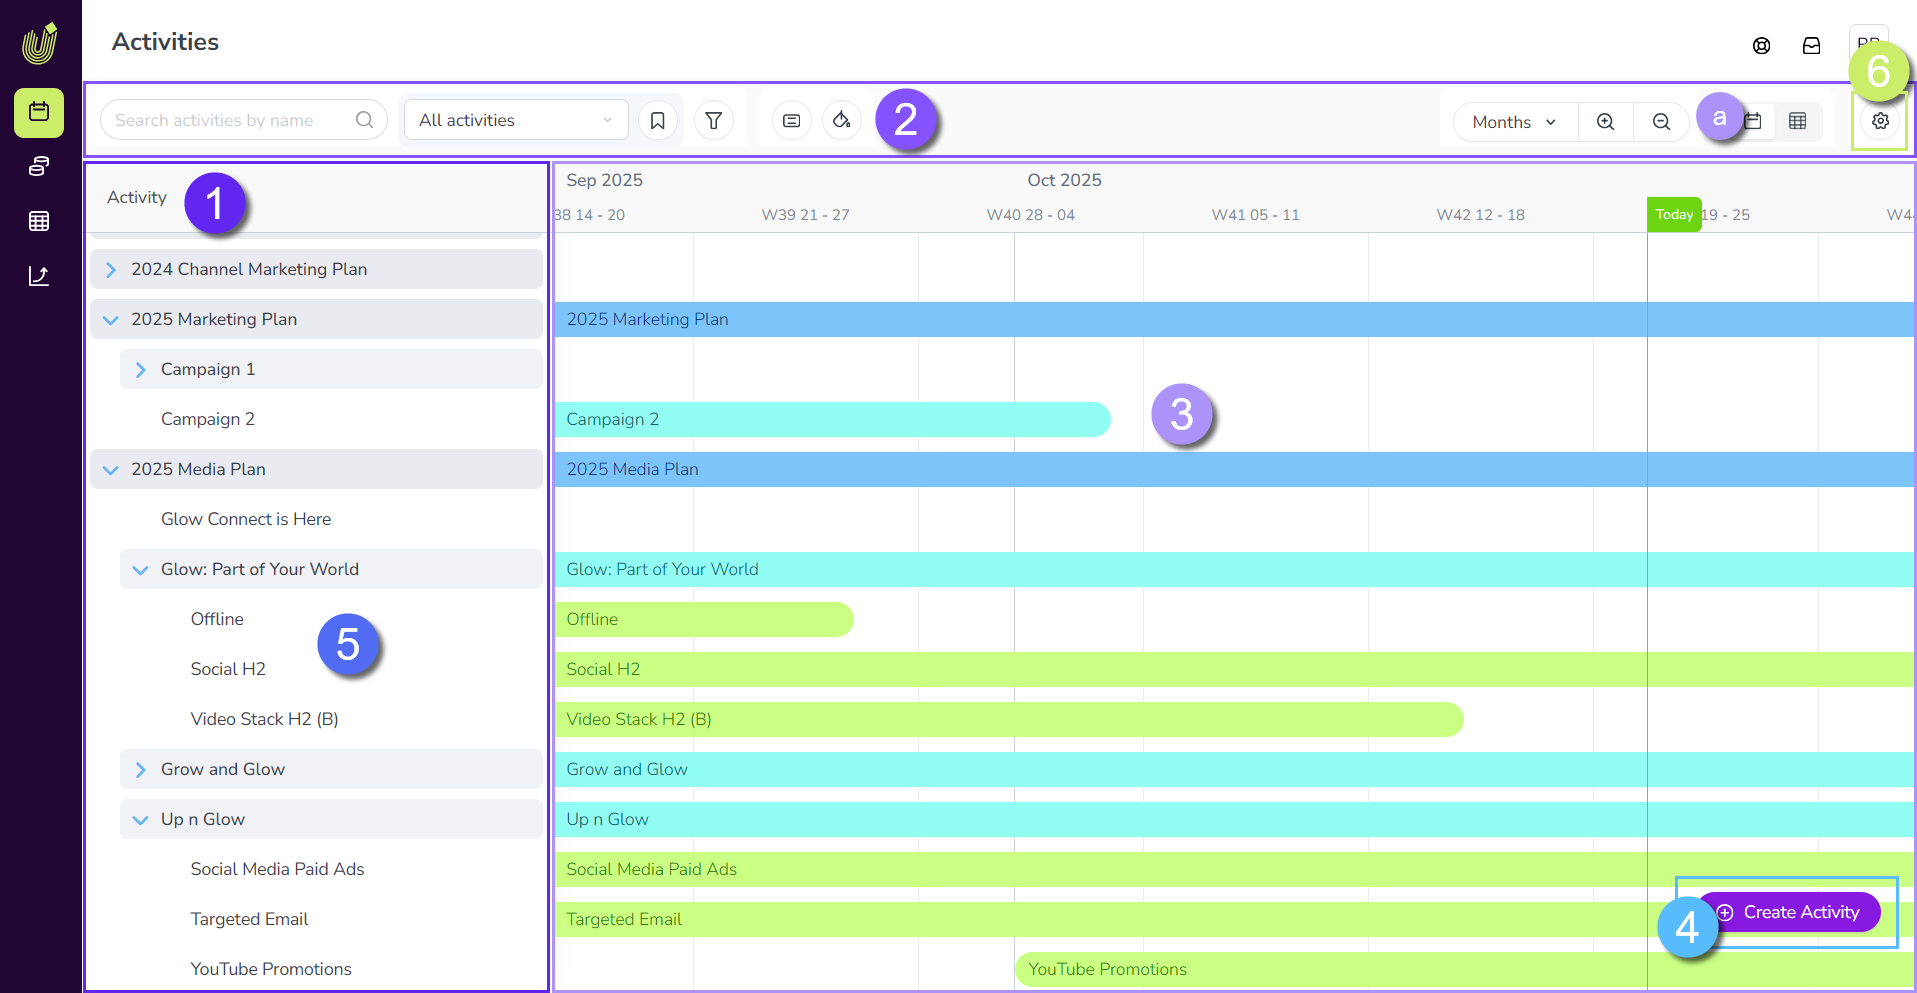Open the Months timescale dropdown

[x=1514, y=121]
